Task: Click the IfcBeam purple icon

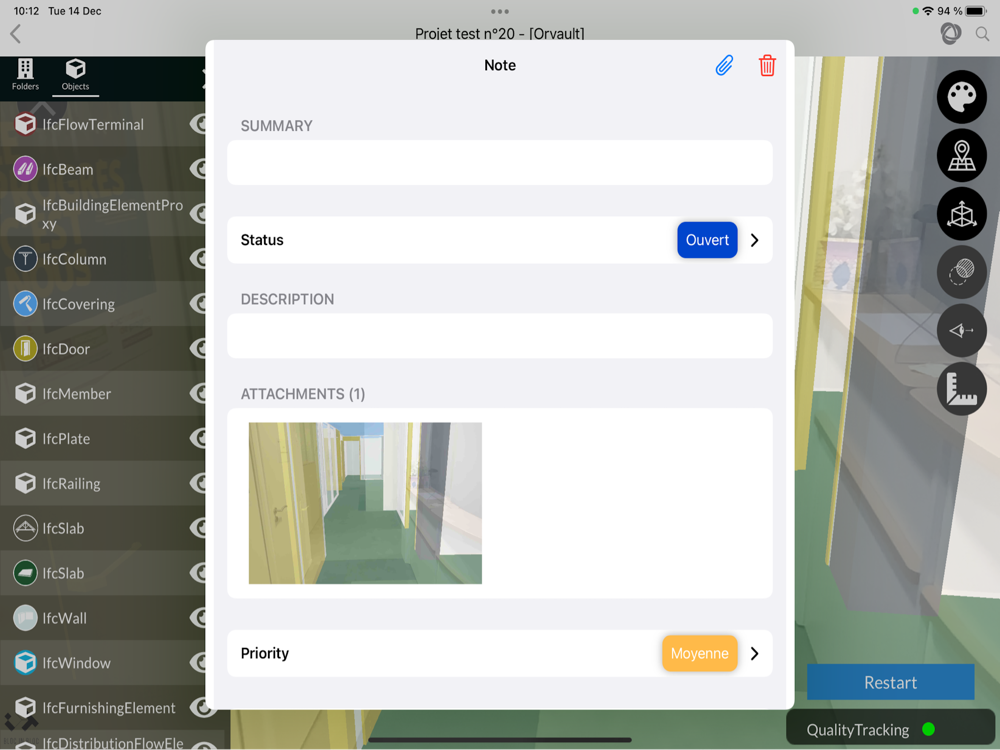Action: (x=26, y=169)
